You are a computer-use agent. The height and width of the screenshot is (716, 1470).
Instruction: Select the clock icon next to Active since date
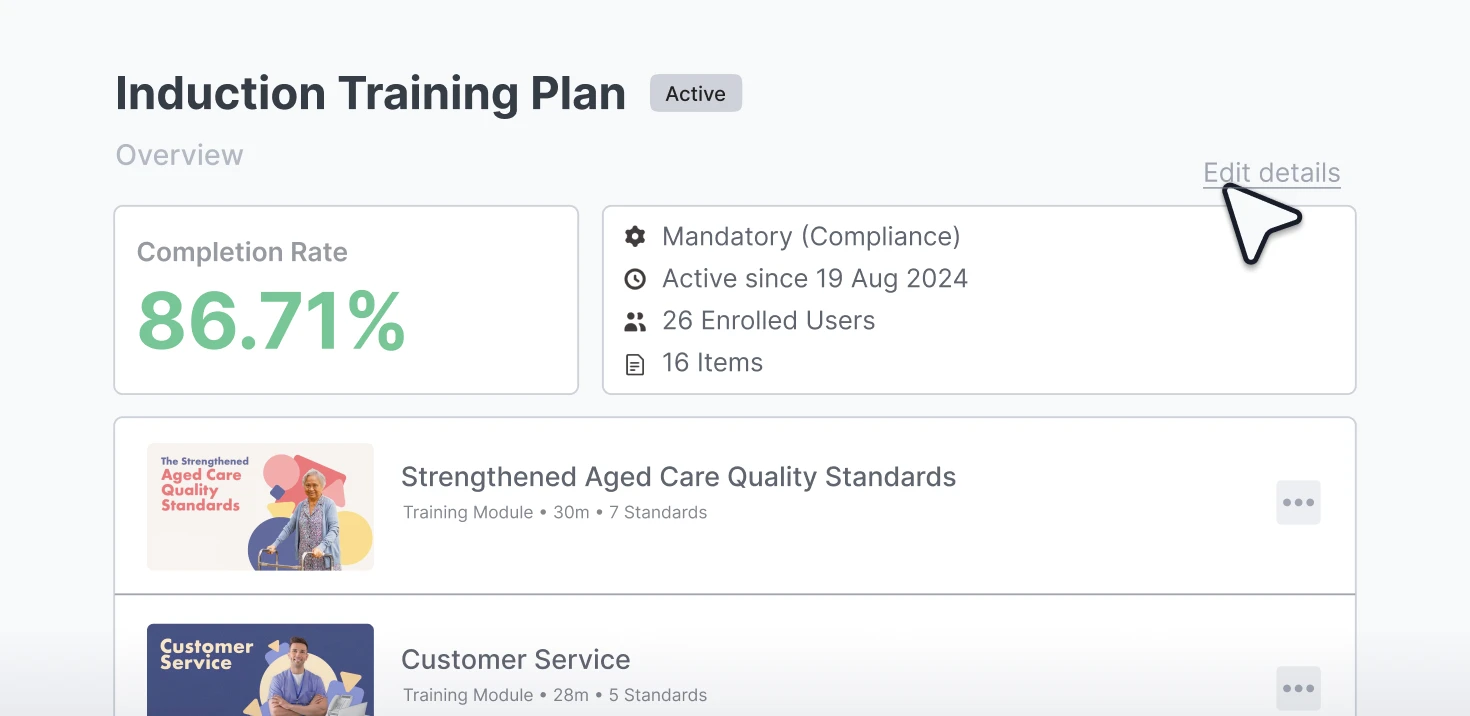pyautogui.click(x=635, y=278)
